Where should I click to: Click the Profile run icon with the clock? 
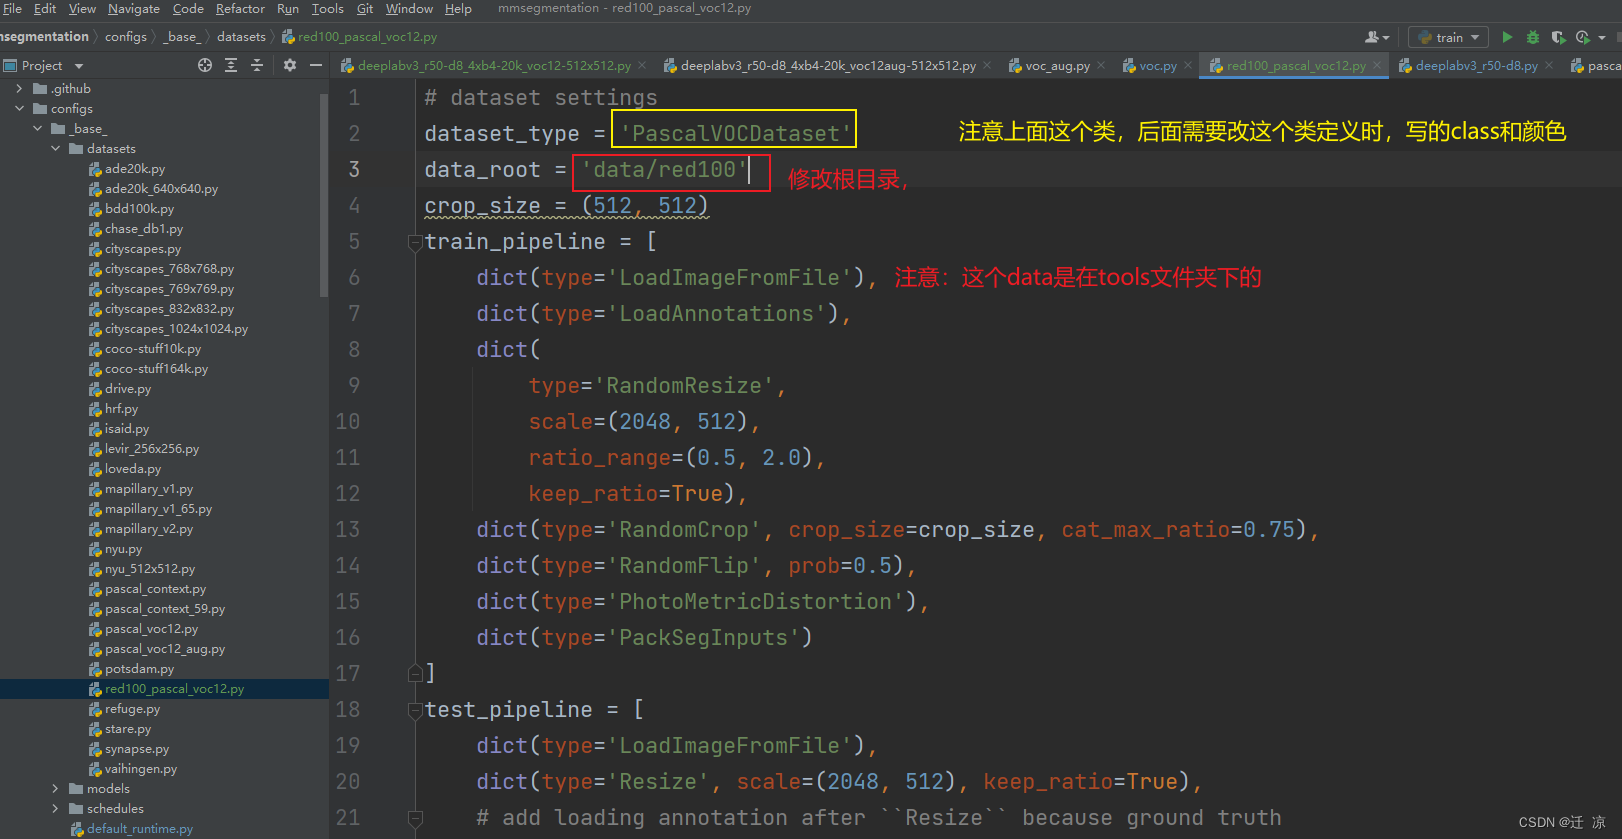click(x=1583, y=37)
